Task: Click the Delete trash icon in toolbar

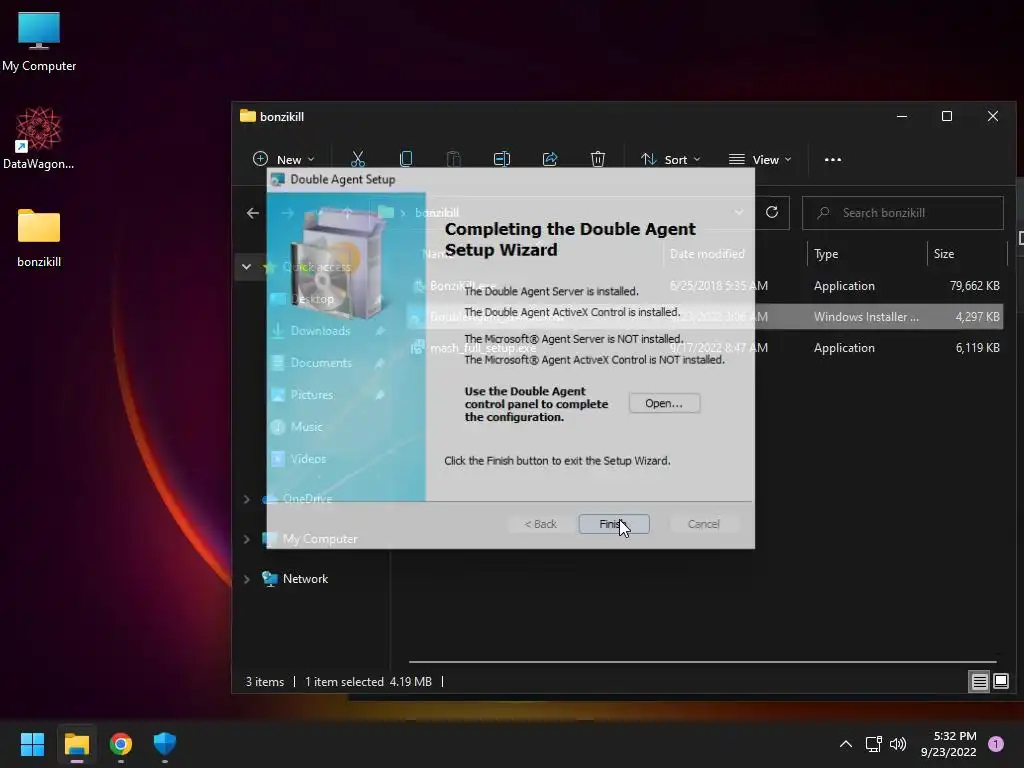Action: tap(598, 159)
